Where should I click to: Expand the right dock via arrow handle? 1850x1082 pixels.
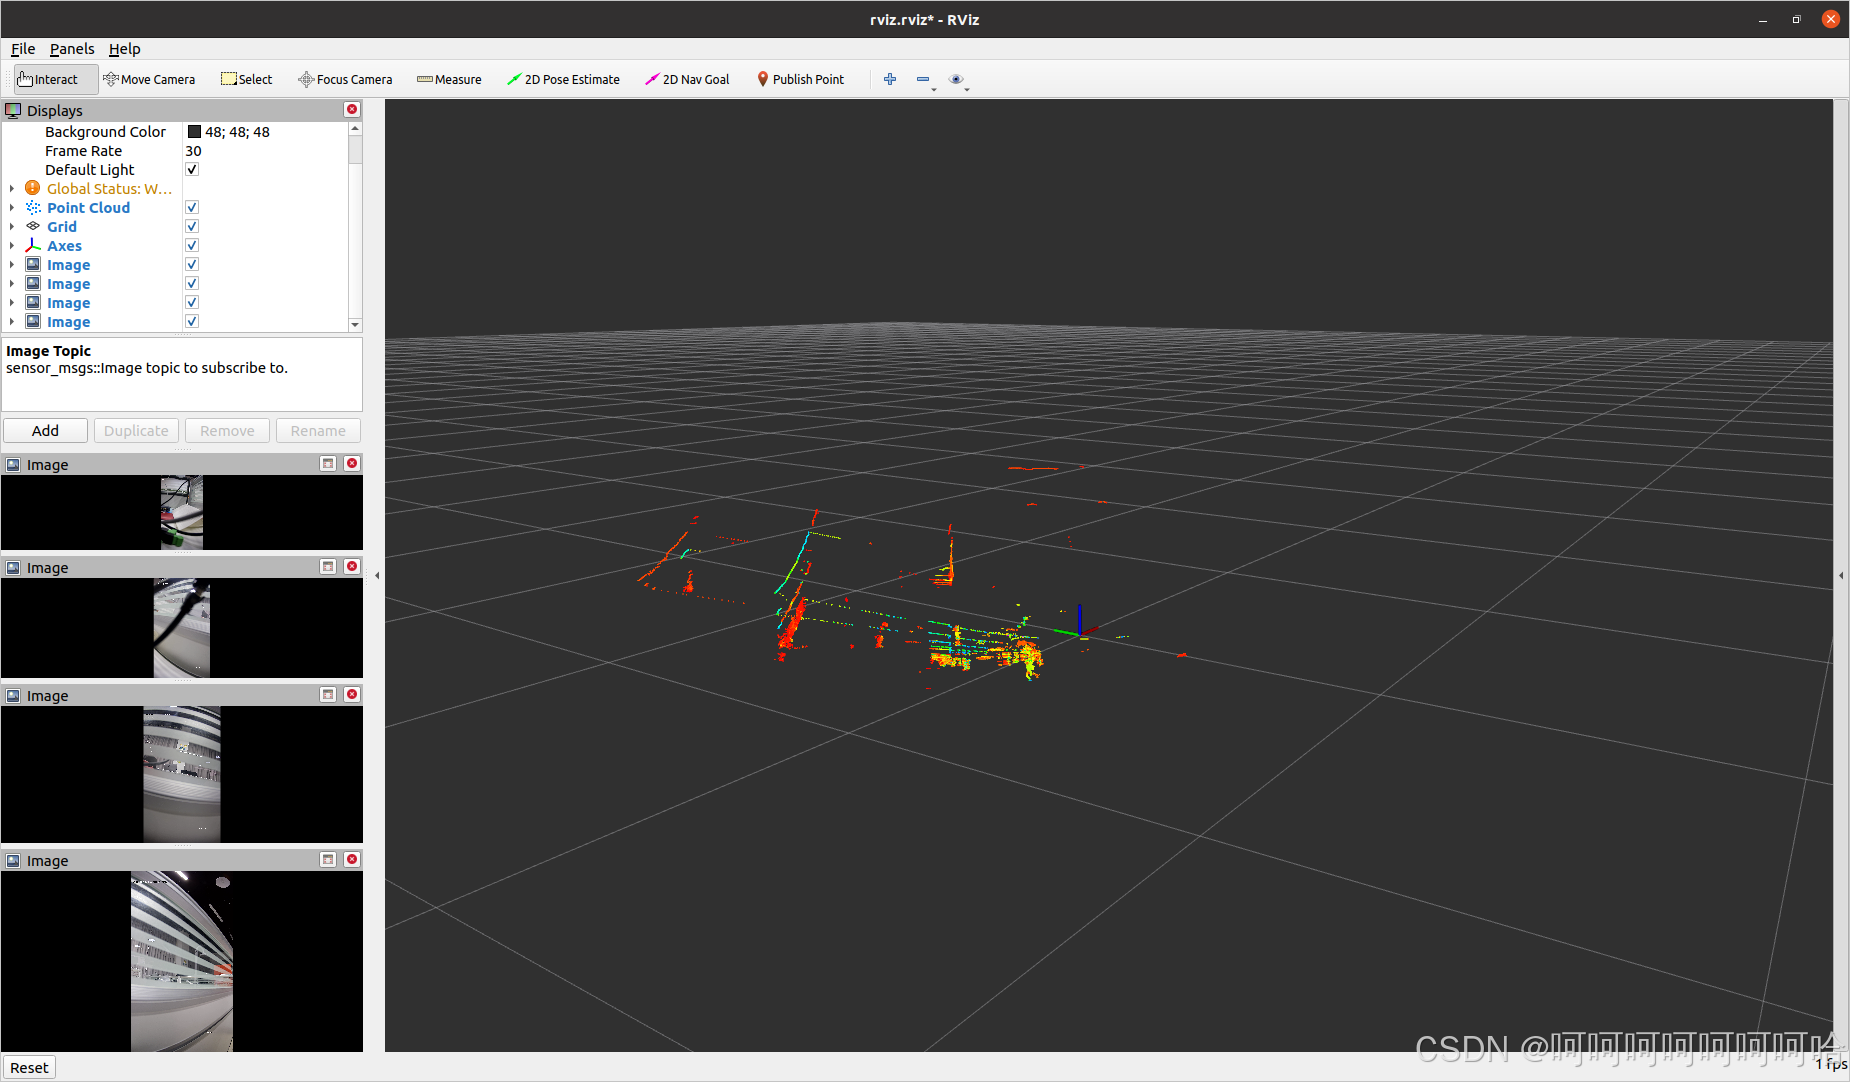tap(1841, 575)
